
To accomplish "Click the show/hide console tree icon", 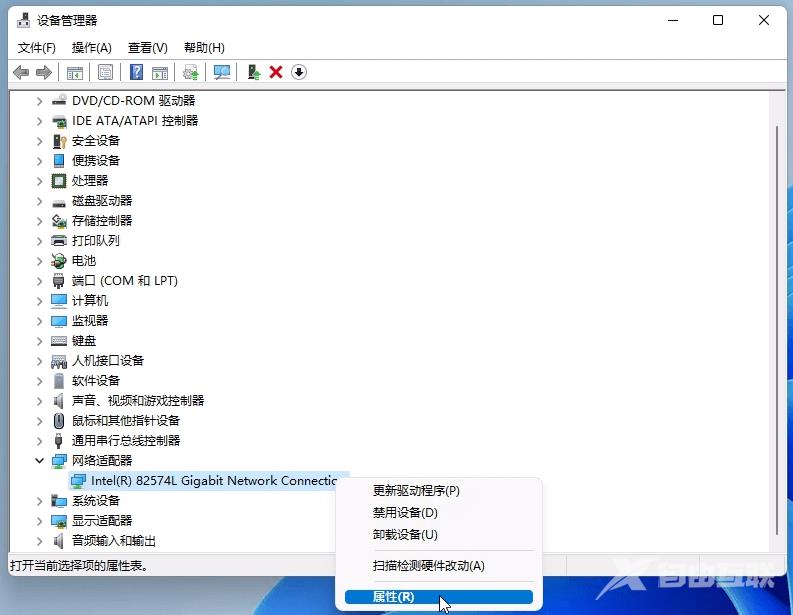I will (x=75, y=72).
